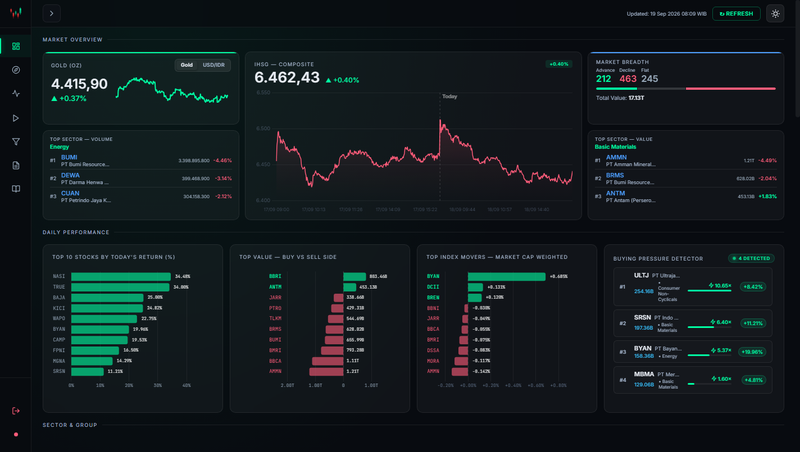Click the red logout icon in sidebar
Viewport: 800px width, 452px height.
coord(16,411)
